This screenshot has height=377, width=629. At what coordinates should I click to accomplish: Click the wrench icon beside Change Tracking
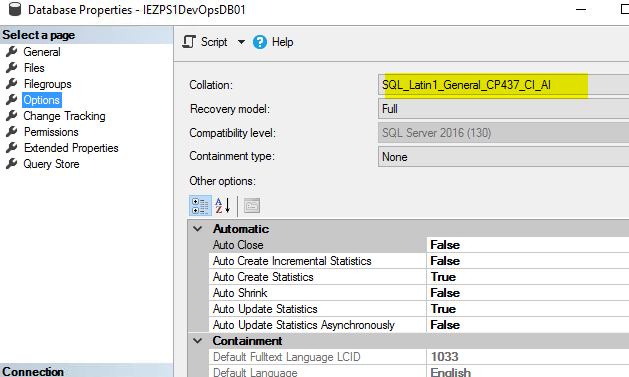coord(12,116)
